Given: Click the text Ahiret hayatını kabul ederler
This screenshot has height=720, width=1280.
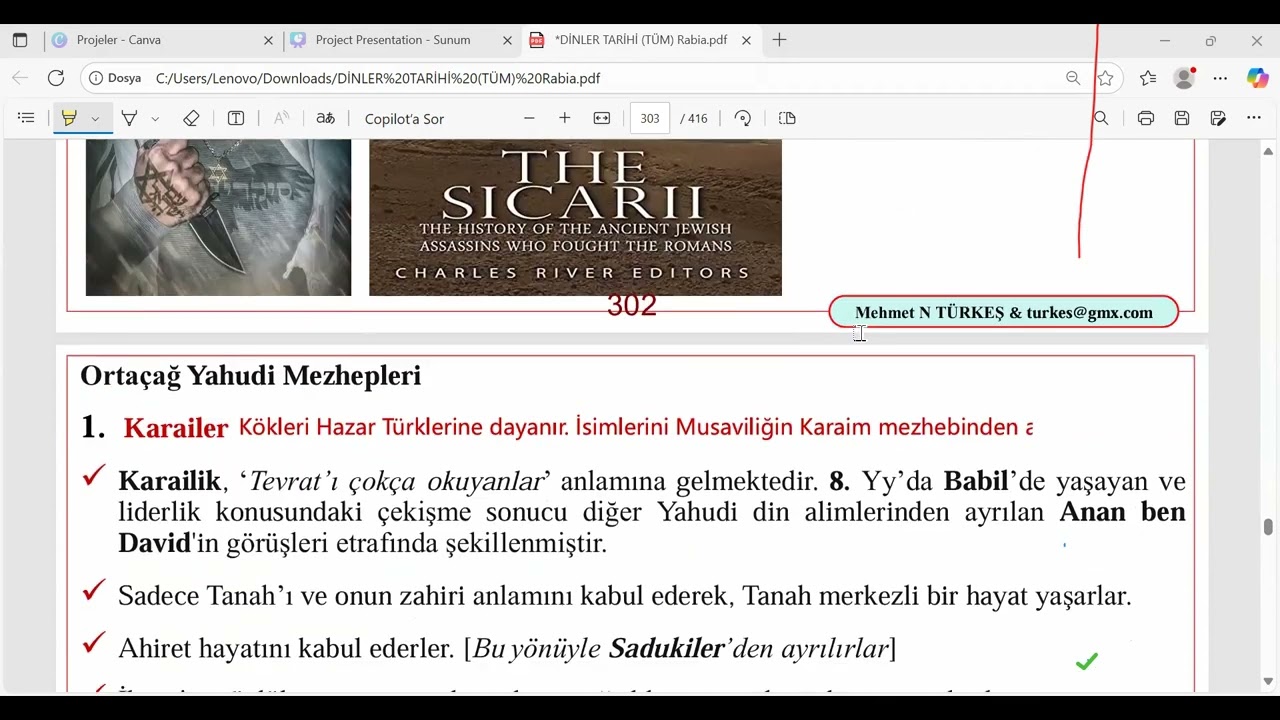Looking at the screenshot, I should (286, 649).
